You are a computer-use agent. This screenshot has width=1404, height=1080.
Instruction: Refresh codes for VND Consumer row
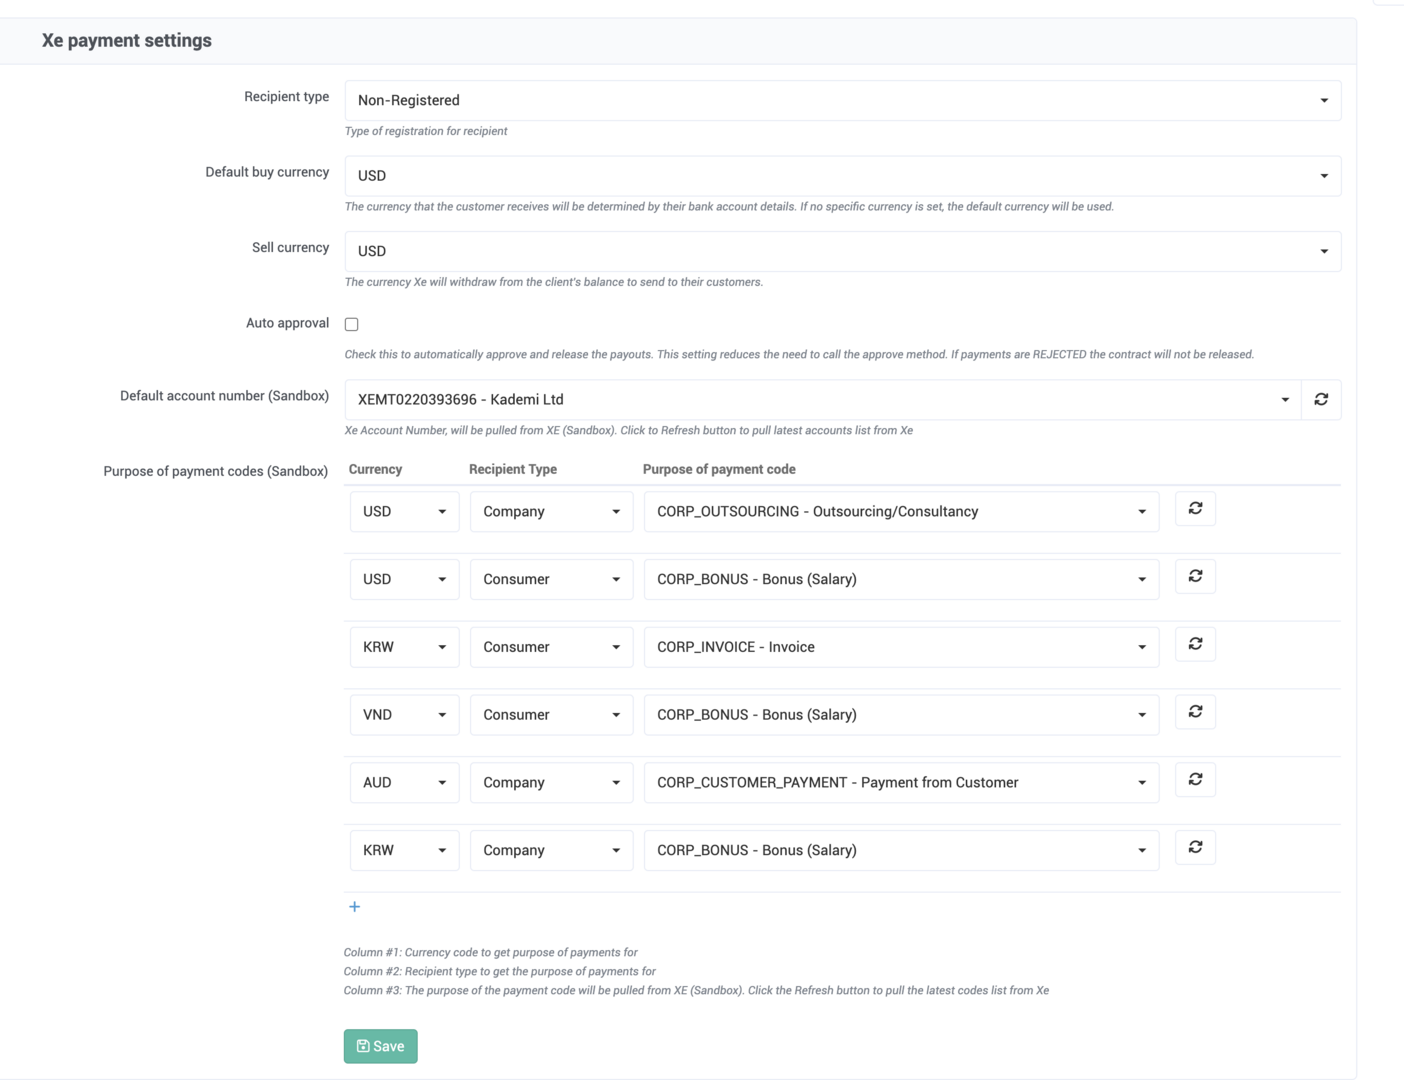coord(1195,712)
